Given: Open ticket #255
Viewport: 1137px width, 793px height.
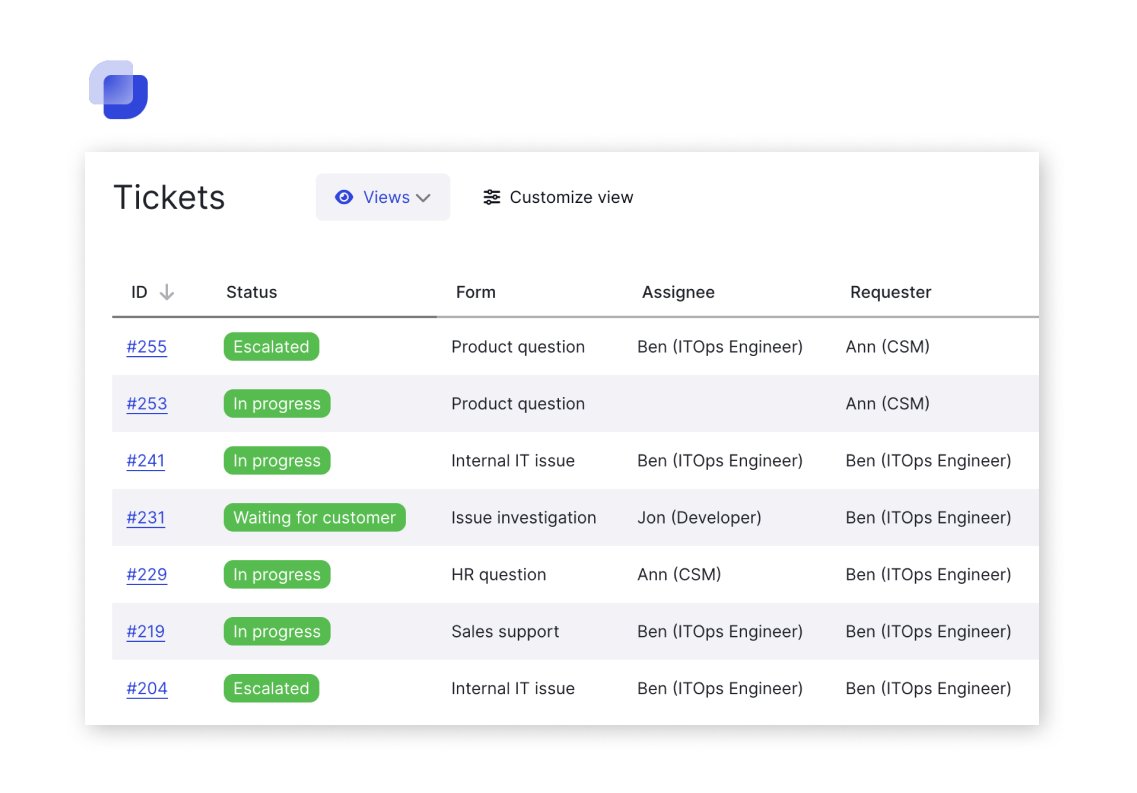Looking at the screenshot, I should tap(146, 347).
